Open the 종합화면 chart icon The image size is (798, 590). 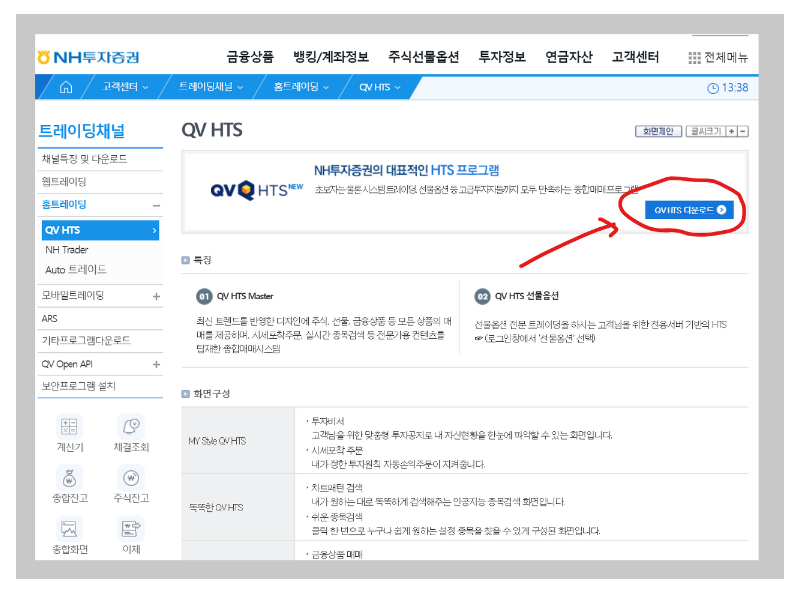click(69, 529)
